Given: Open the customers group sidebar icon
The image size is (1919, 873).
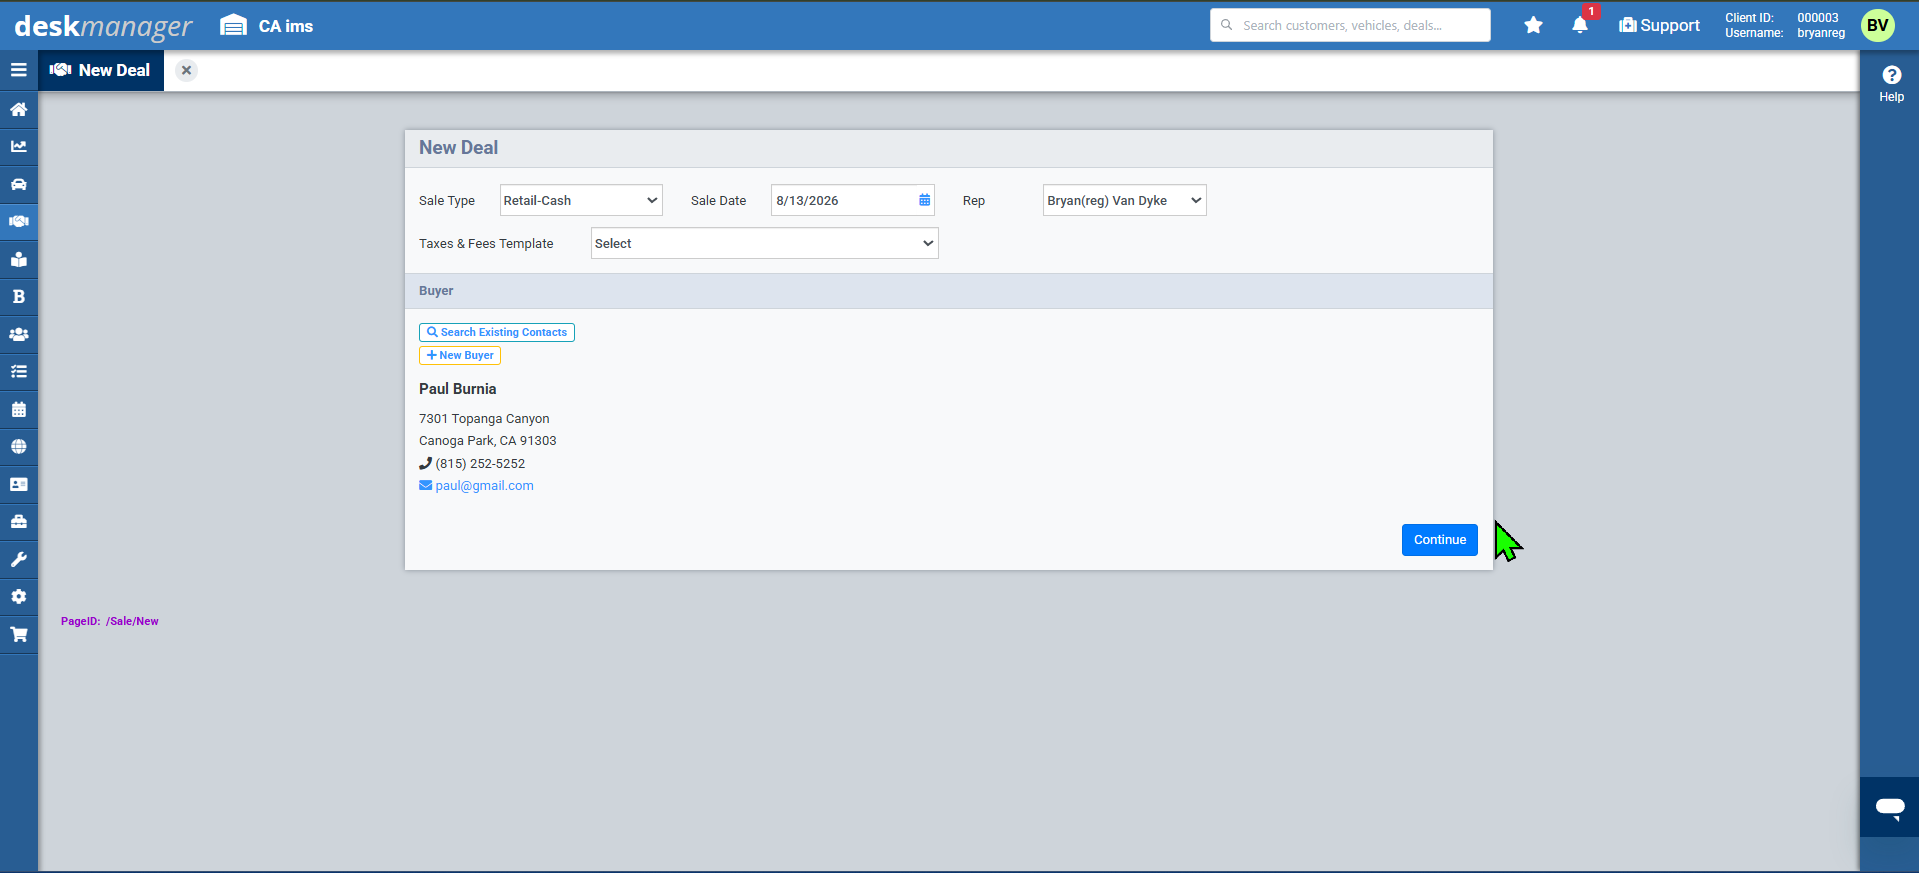Looking at the screenshot, I should click(x=18, y=334).
